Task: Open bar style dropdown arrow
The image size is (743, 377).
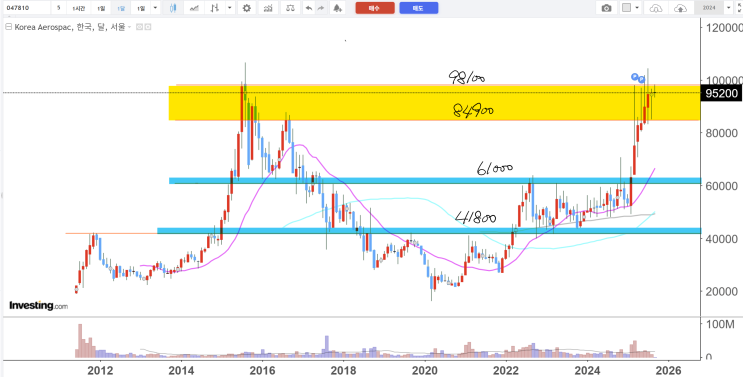Action: pos(229,8)
